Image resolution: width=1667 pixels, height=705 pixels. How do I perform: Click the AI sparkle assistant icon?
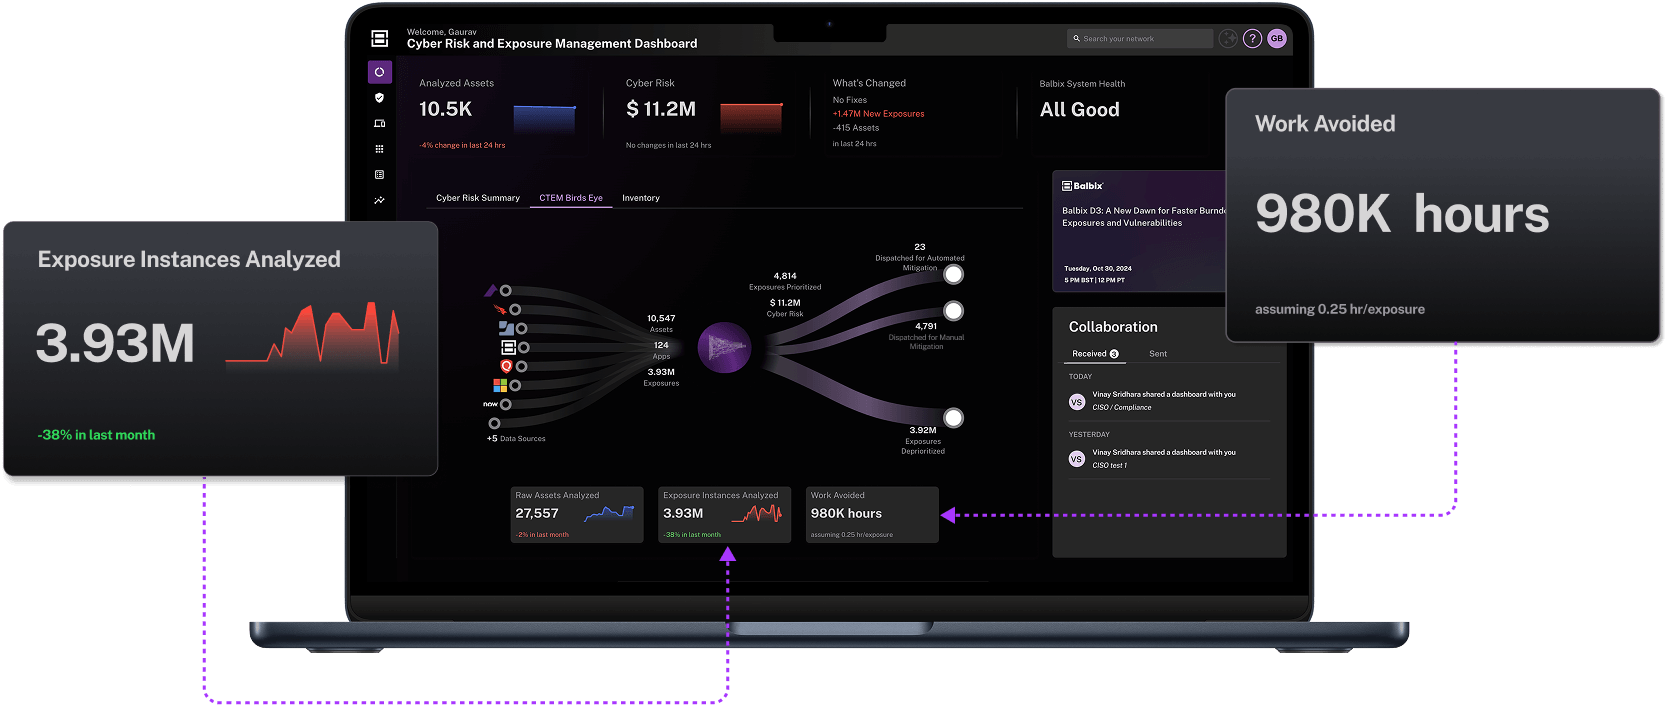[x=1228, y=38]
